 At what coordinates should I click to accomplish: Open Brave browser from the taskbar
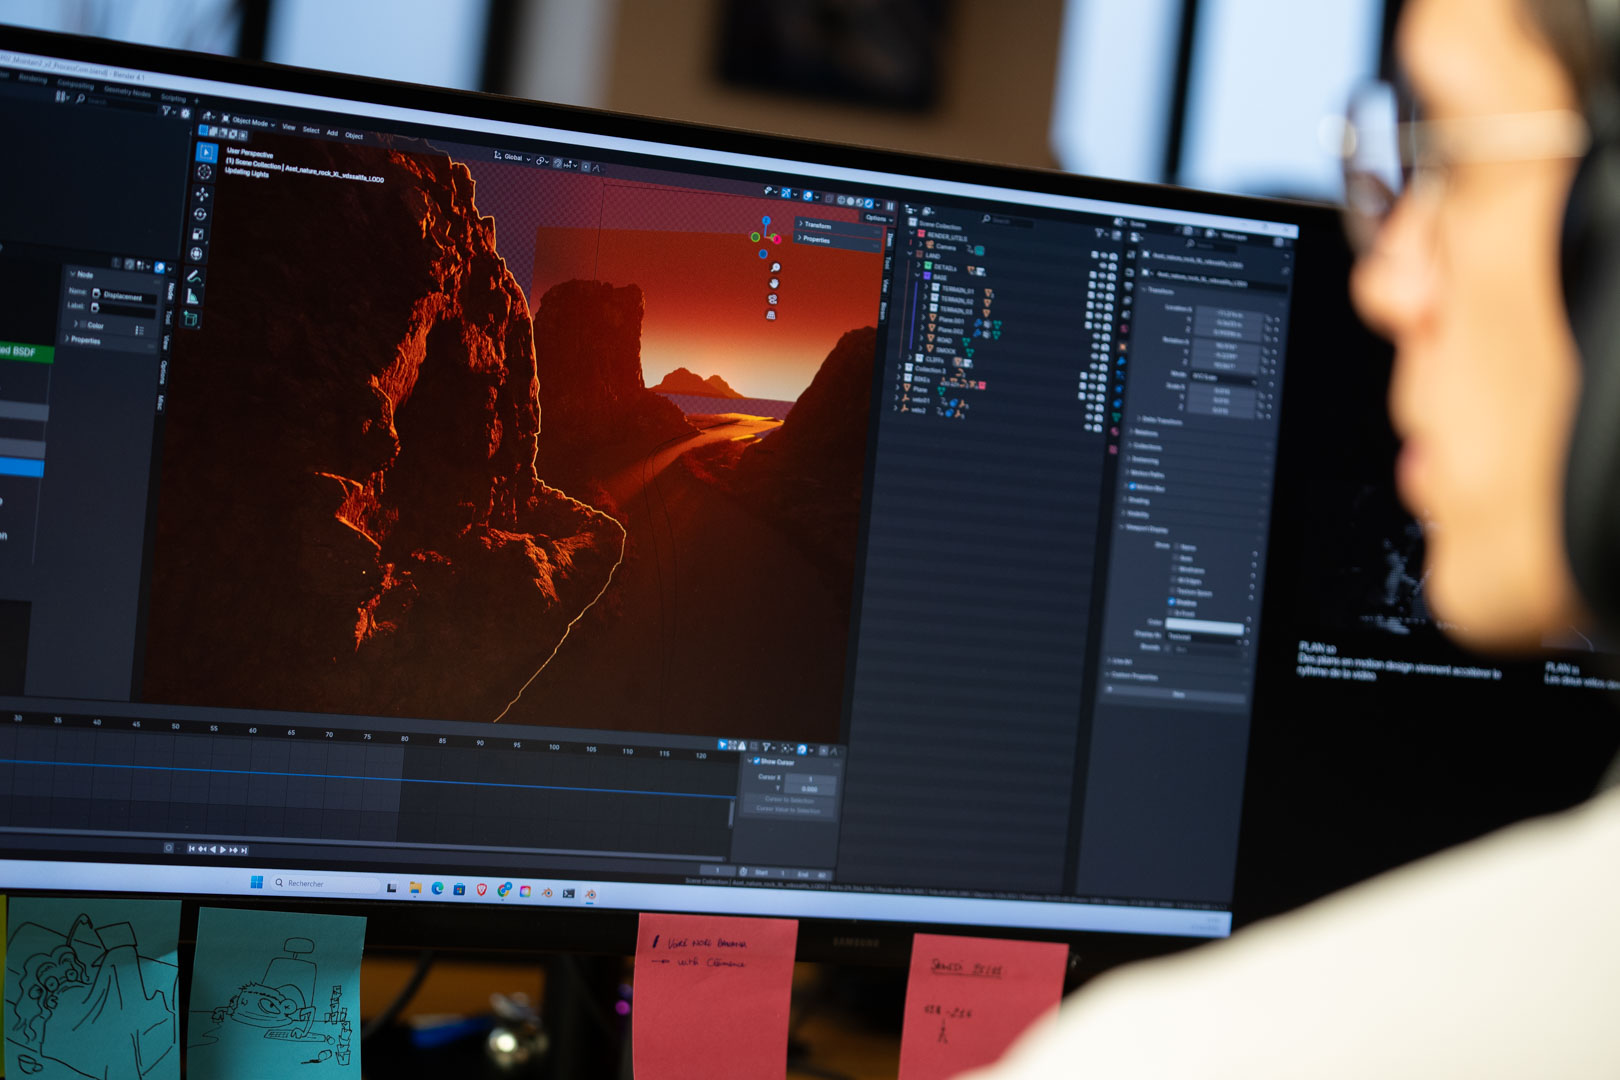coord(481,890)
